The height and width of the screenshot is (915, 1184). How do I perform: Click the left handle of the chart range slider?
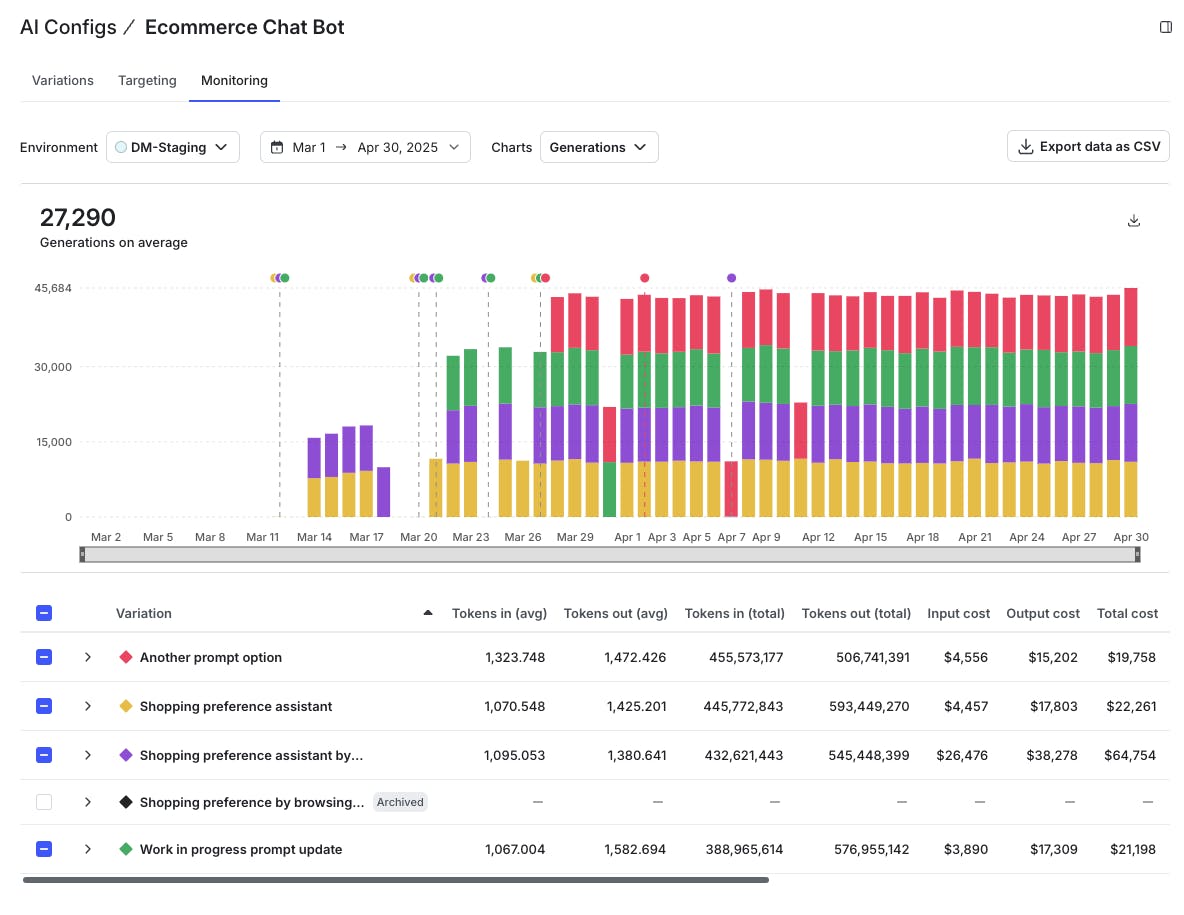point(82,555)
